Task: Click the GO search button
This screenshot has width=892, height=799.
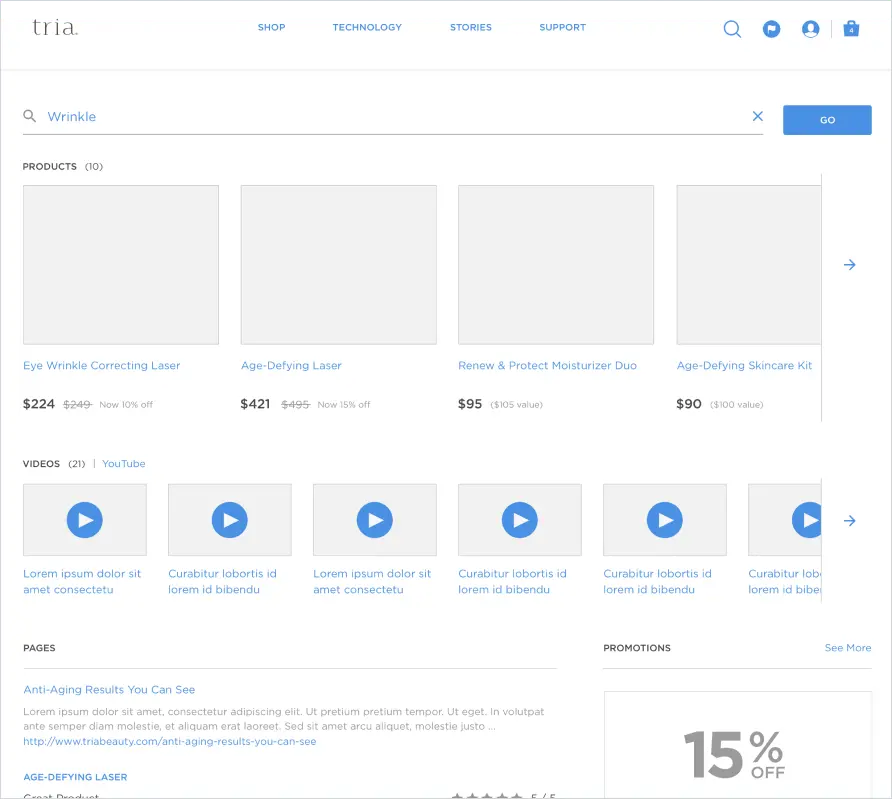Action: (827, 120)
